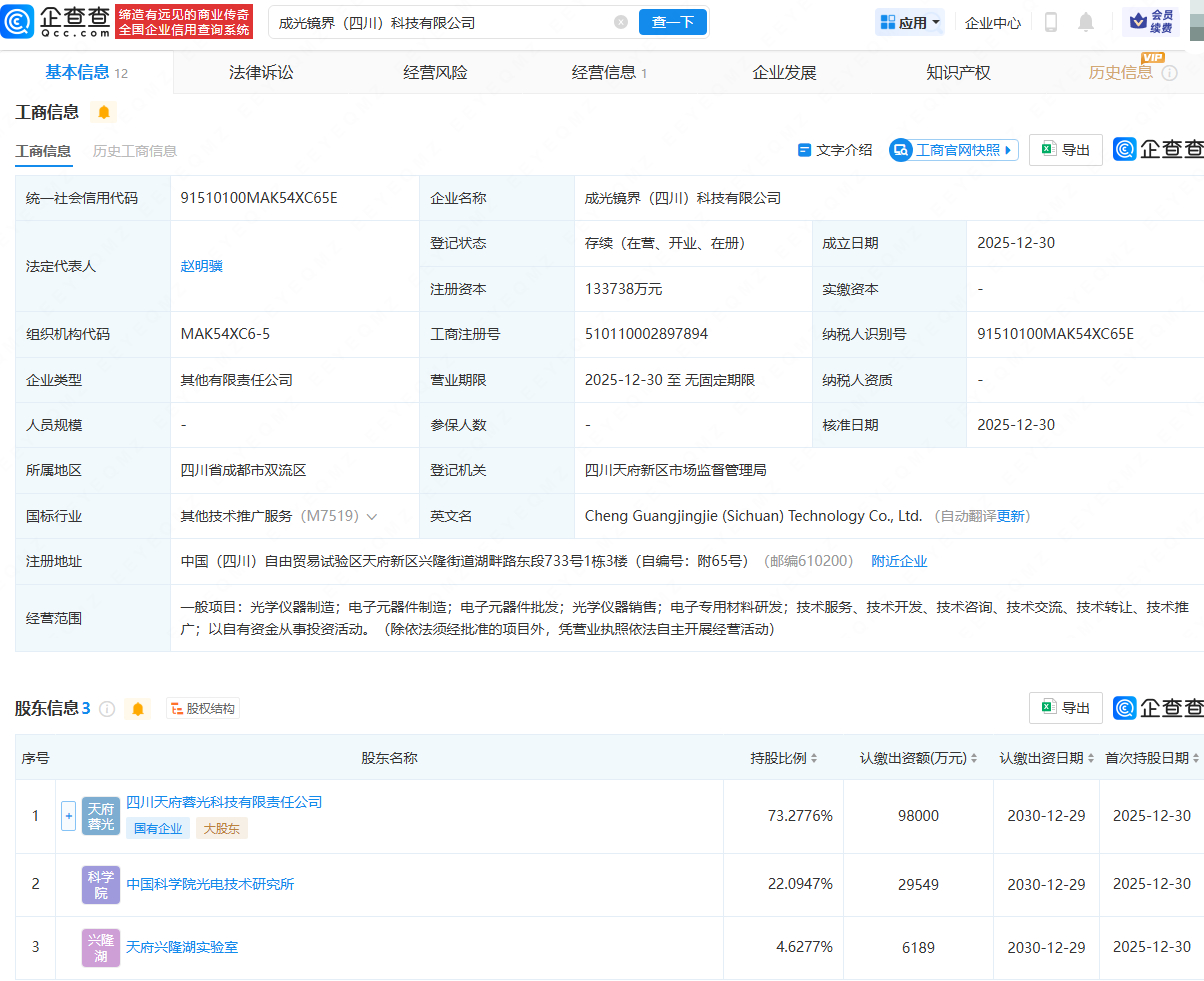
Task: Open 文字介绍 text introduction
Action: click(835, 149)
